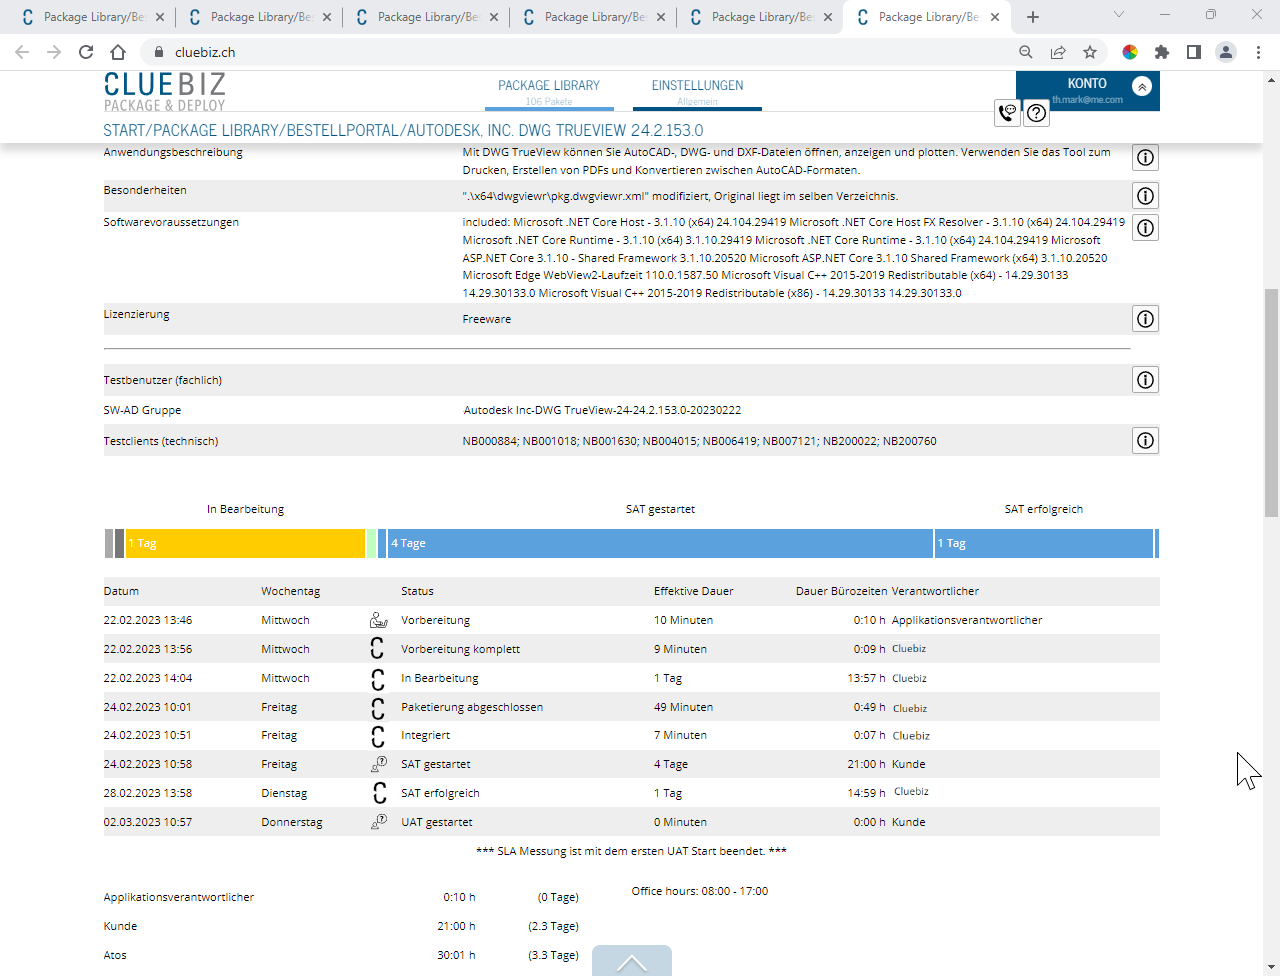Click the KONTO account button
This screenshot has width=1280, height=976.
click(1087, 90)
